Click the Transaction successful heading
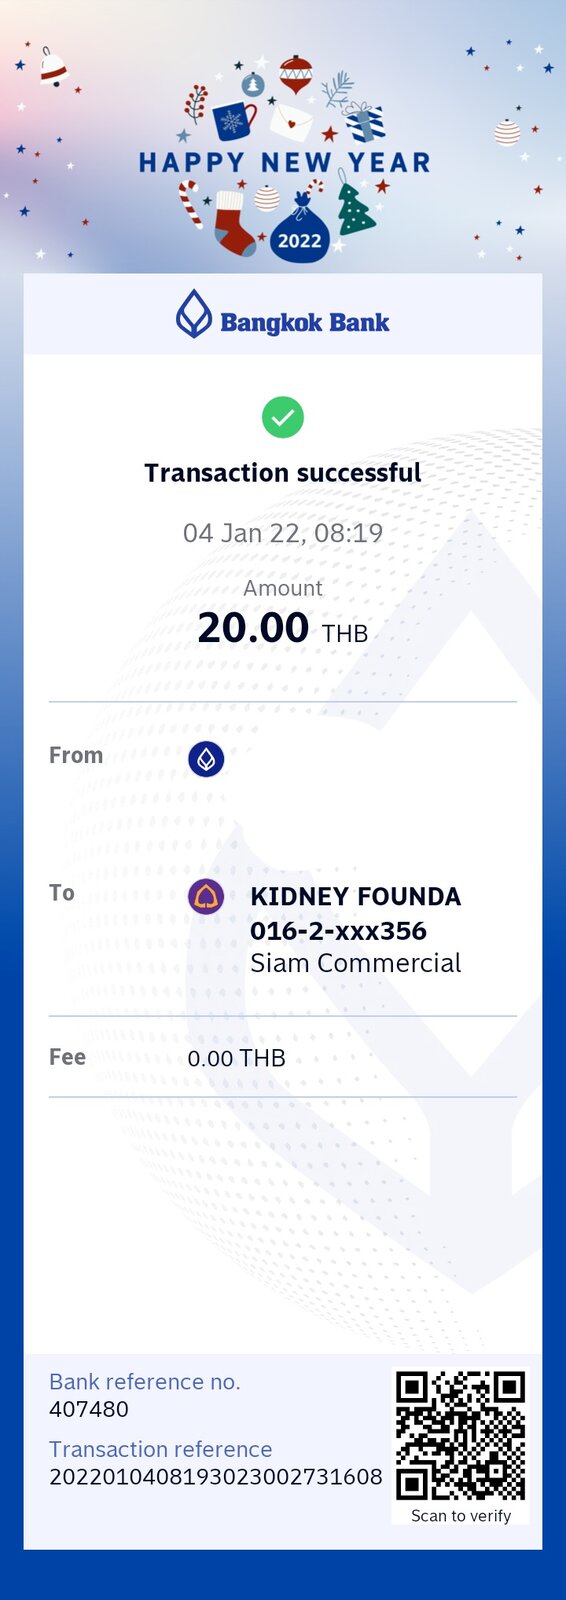 click(x=283, y=473)
